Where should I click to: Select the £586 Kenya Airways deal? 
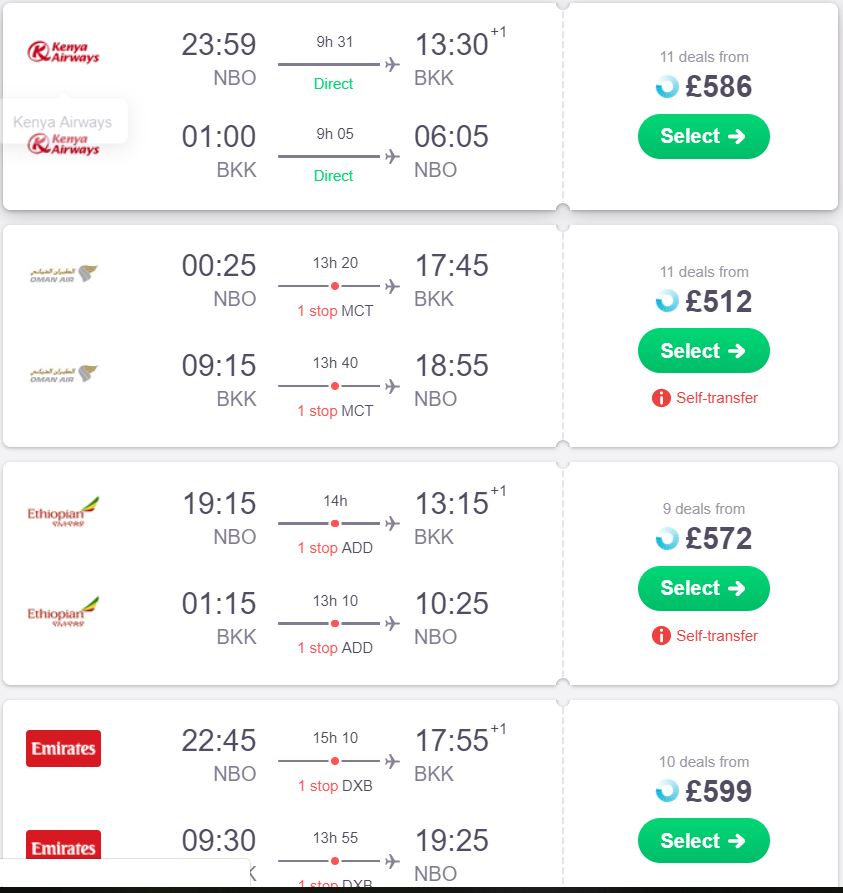click(703, 136)
